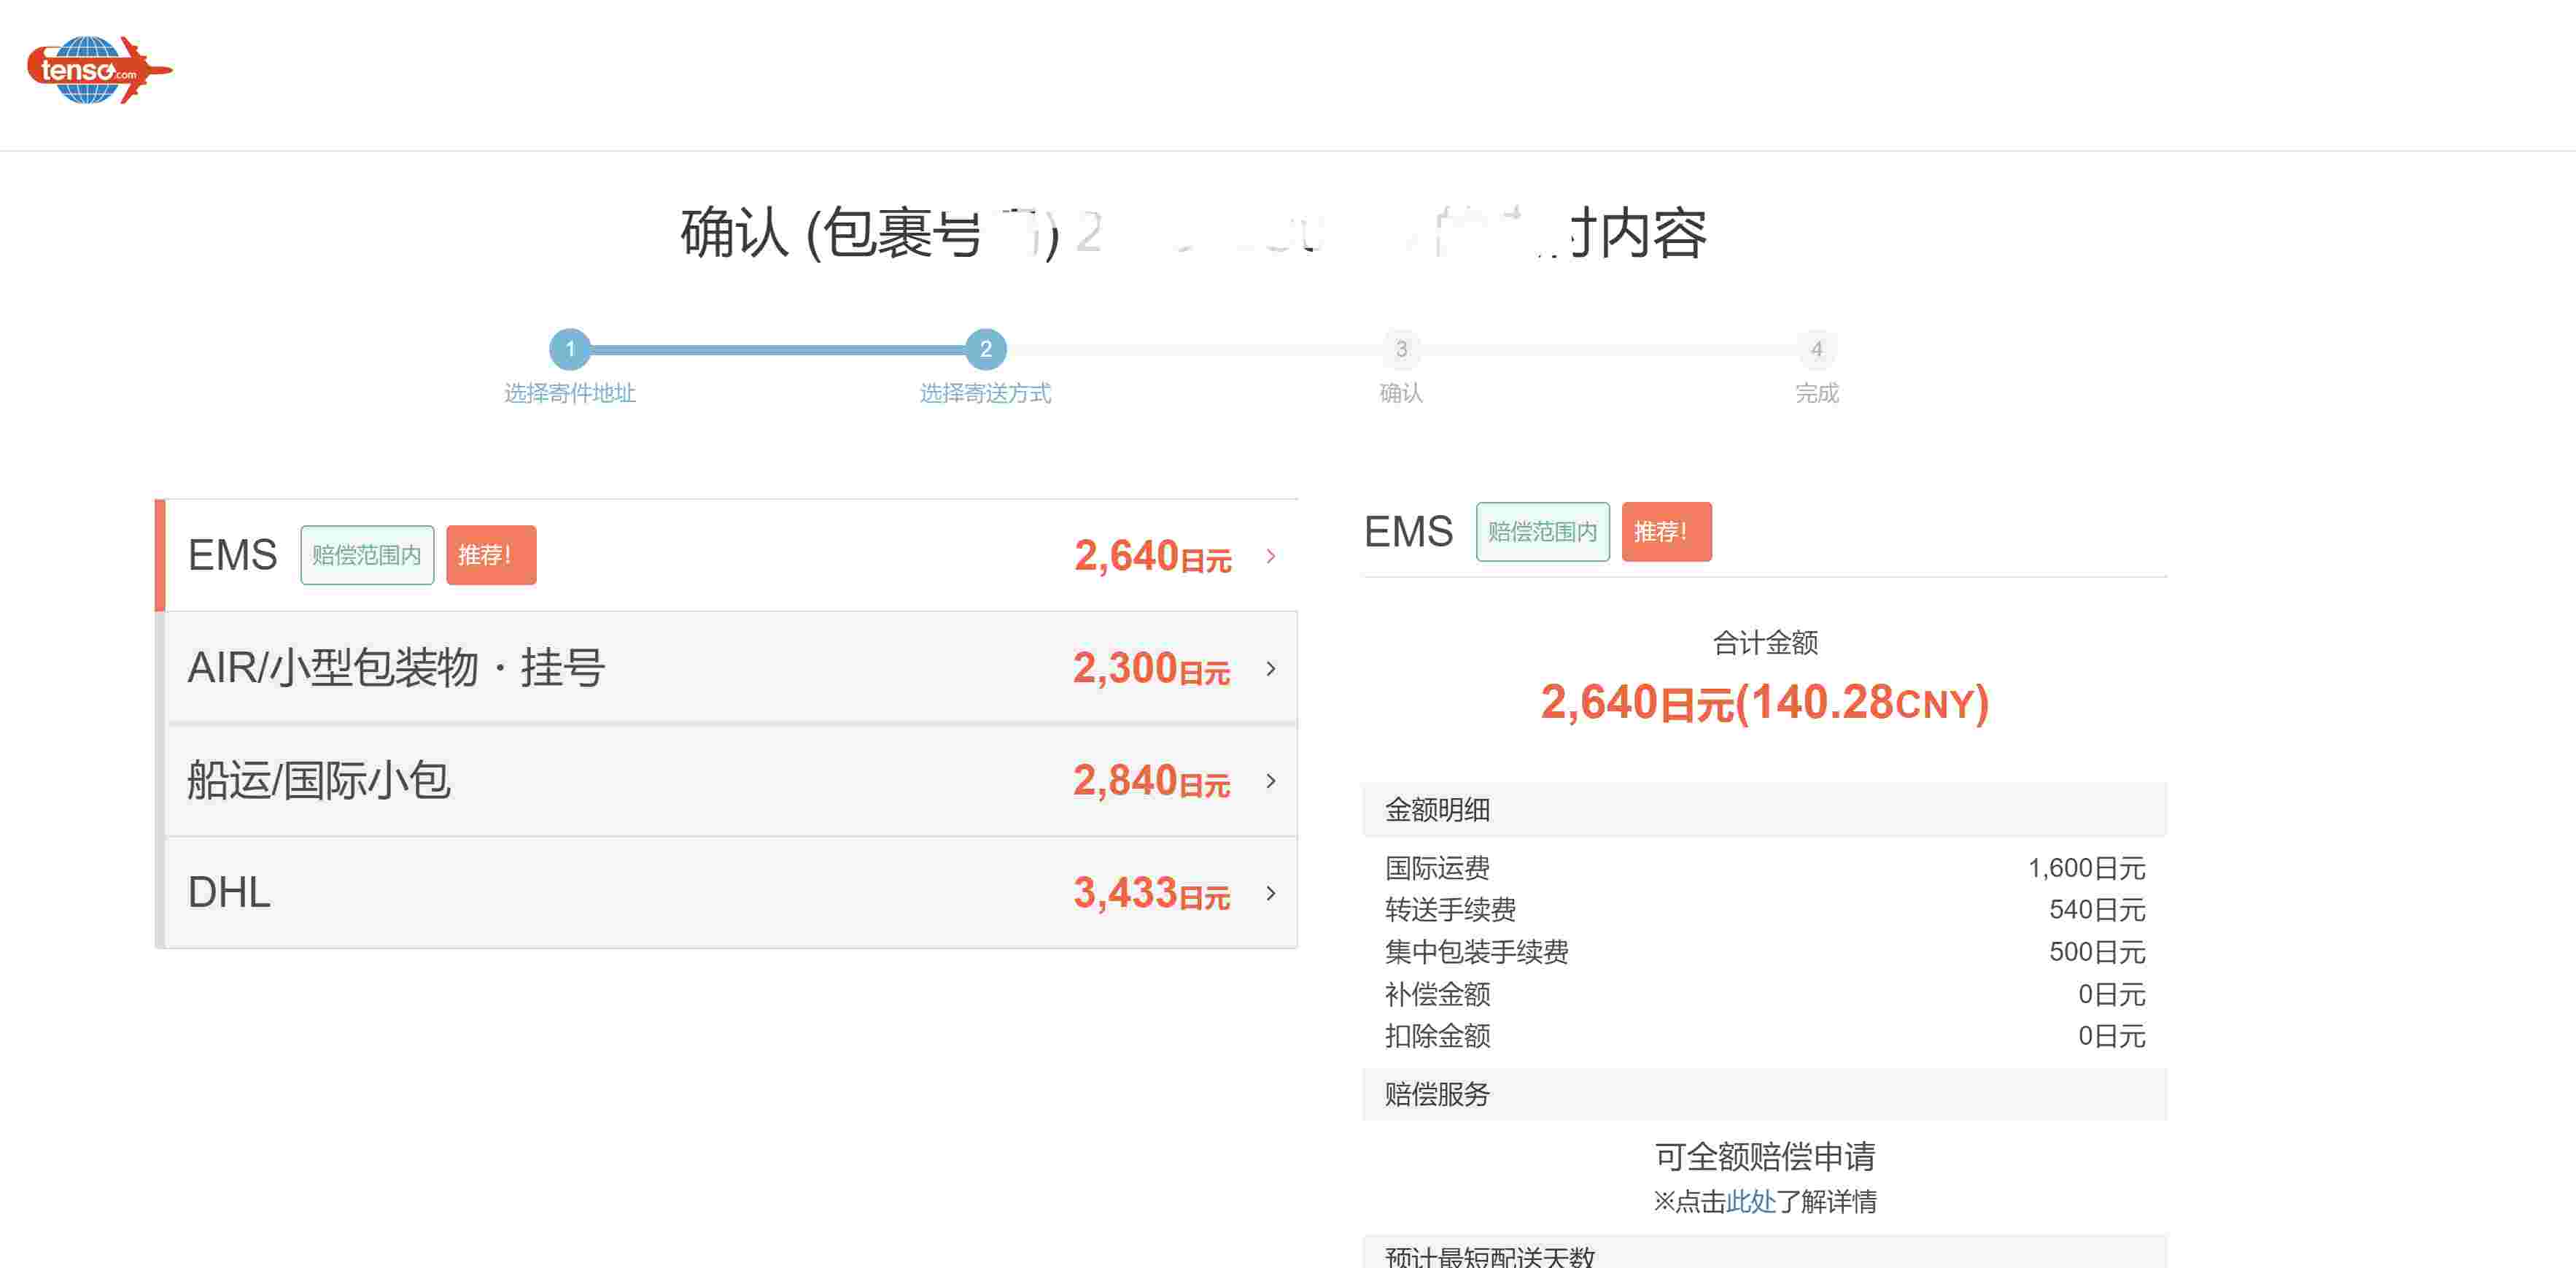The width and height of the screenshot is (2576, 1268).
Task: Click the 国际运费 1,600日元 line
Action: click(x=1765, y=868)
